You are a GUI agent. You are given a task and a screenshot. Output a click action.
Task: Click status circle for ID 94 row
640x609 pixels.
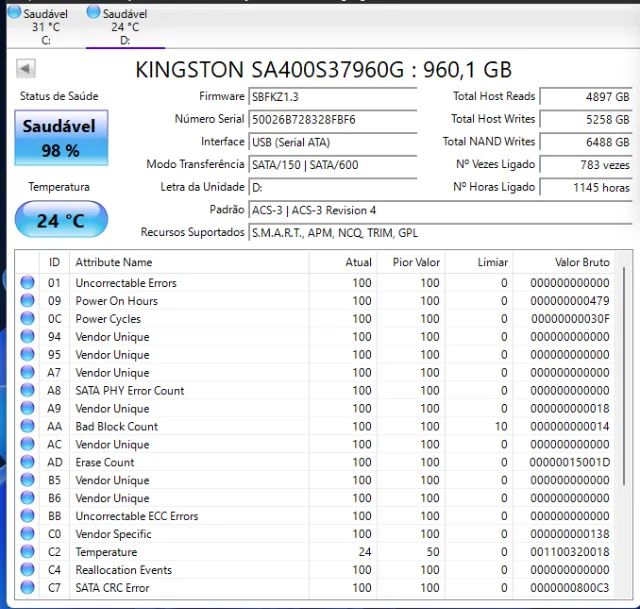point(27,336)
